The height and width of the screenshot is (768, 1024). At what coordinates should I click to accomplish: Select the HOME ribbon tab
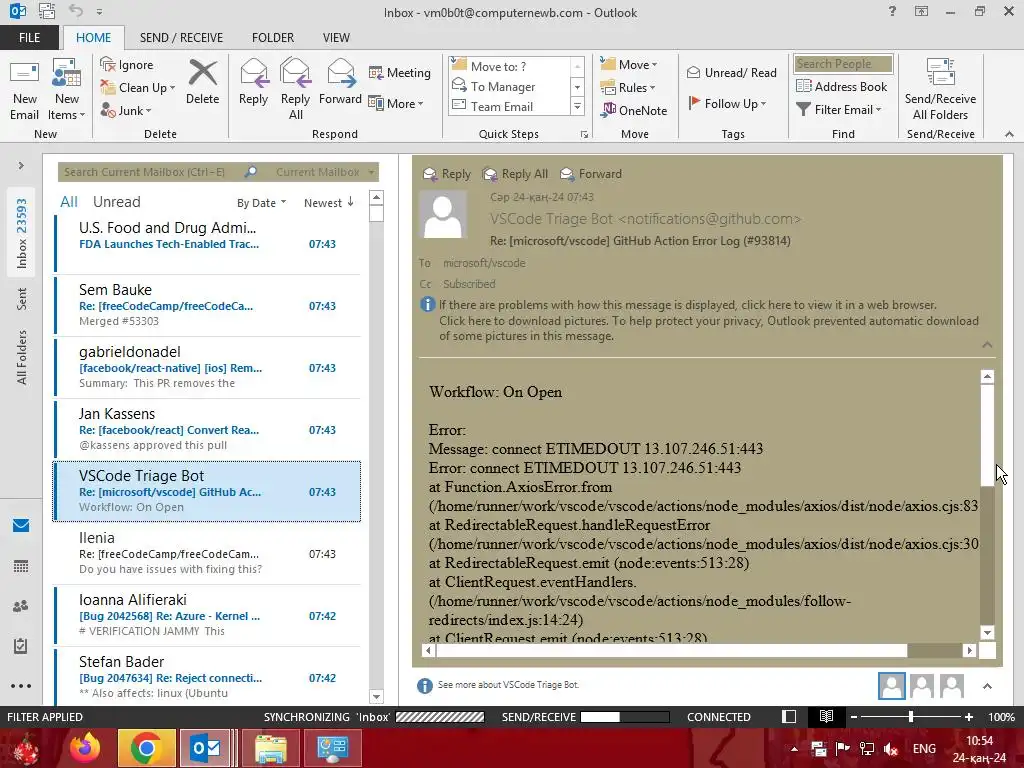coord(93,37)
